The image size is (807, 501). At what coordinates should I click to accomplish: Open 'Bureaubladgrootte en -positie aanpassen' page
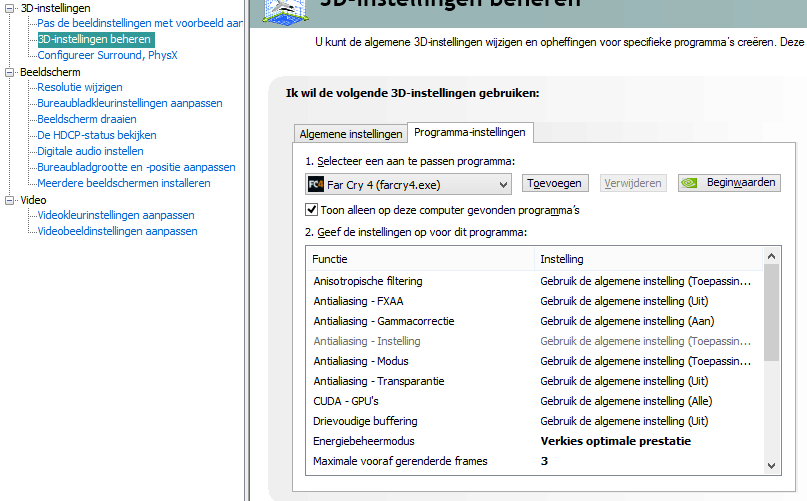pyautogui.click(x=136, y=167)
